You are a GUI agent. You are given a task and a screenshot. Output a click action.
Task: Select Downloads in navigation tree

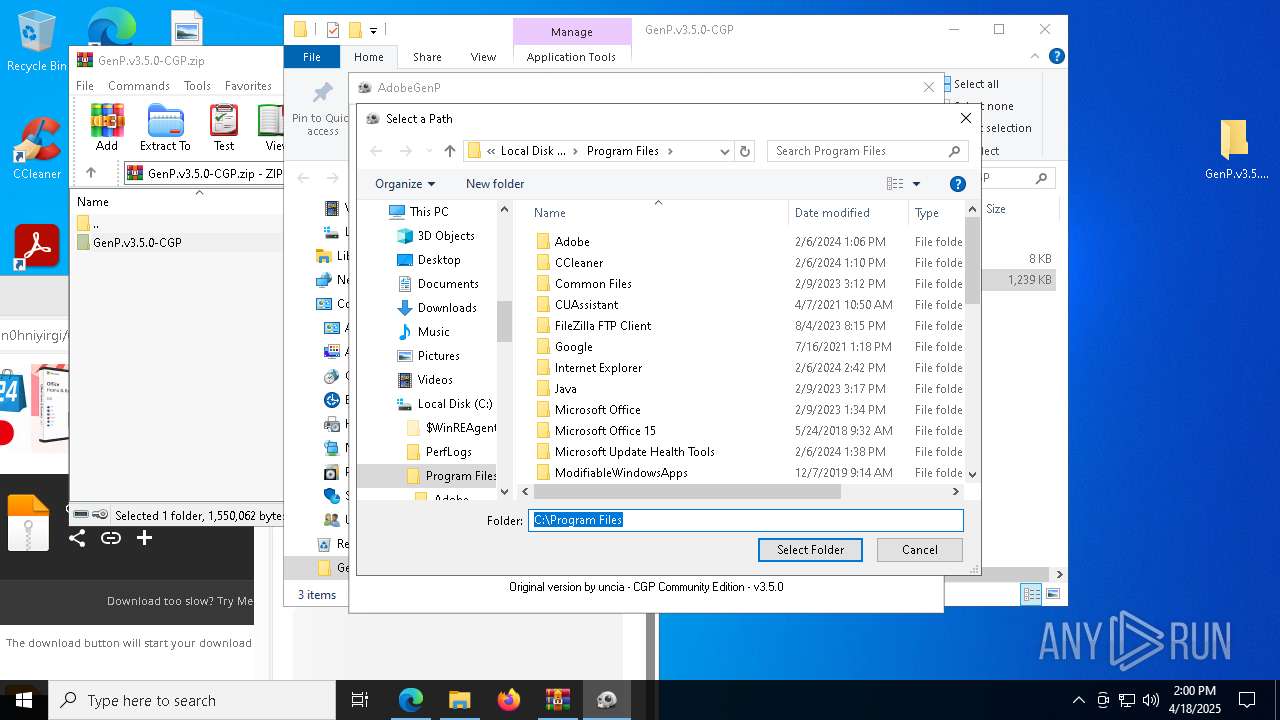446,308
